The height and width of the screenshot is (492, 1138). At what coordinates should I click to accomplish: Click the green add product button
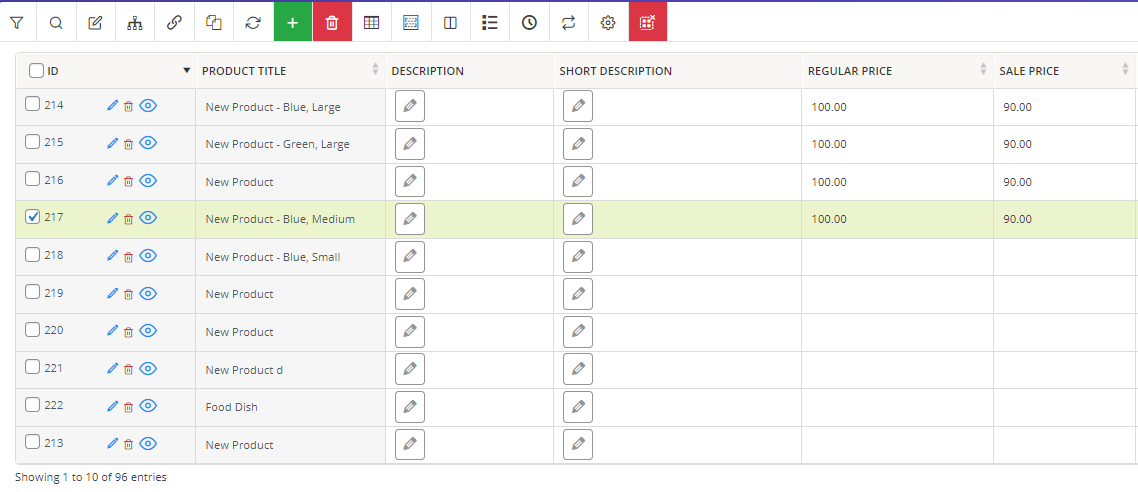tap(292, 22)
